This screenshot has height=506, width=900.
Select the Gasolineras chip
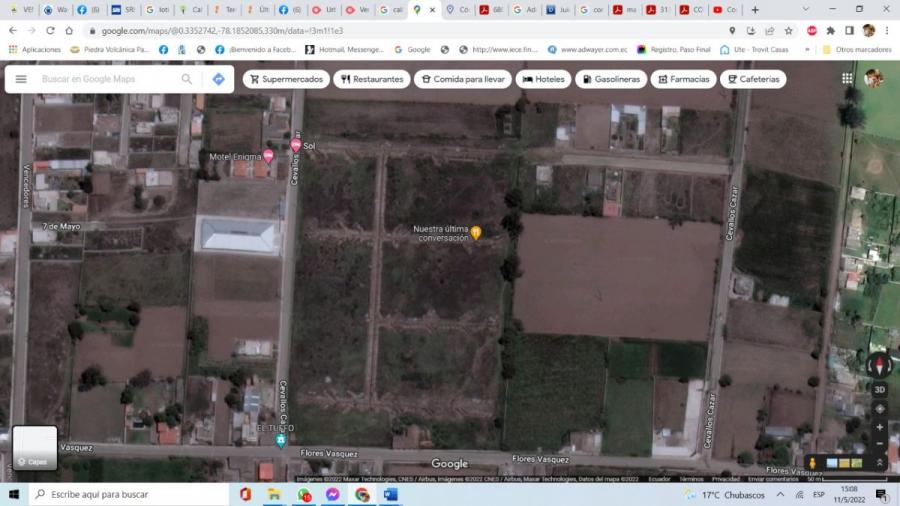pos(611,79)
